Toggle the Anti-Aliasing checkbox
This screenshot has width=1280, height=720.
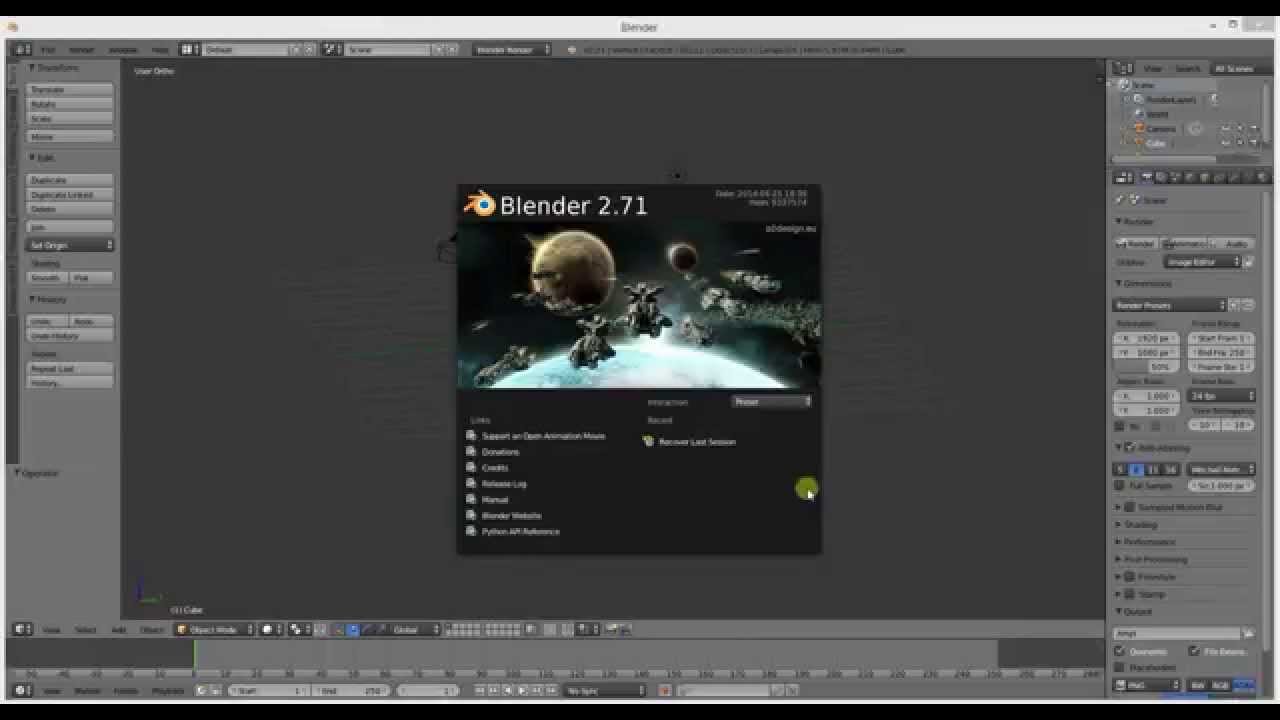[1130, 448]
